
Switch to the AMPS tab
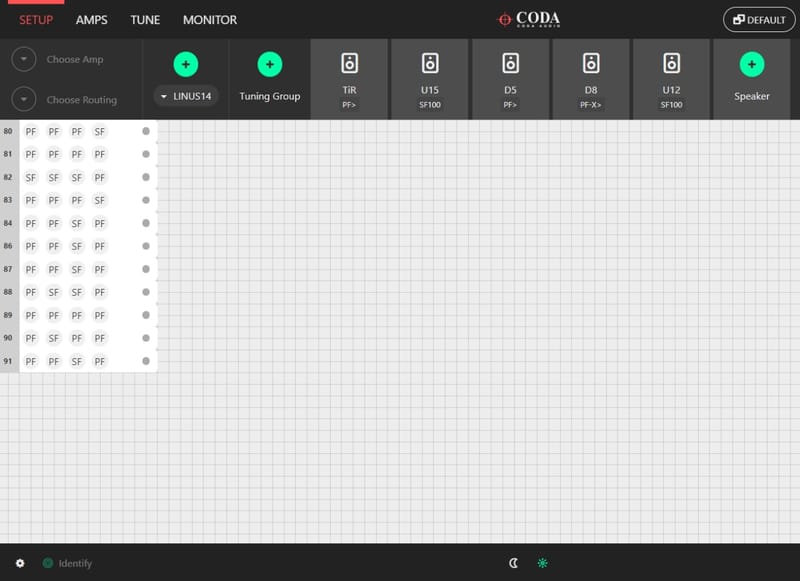[x=91, y=20]
